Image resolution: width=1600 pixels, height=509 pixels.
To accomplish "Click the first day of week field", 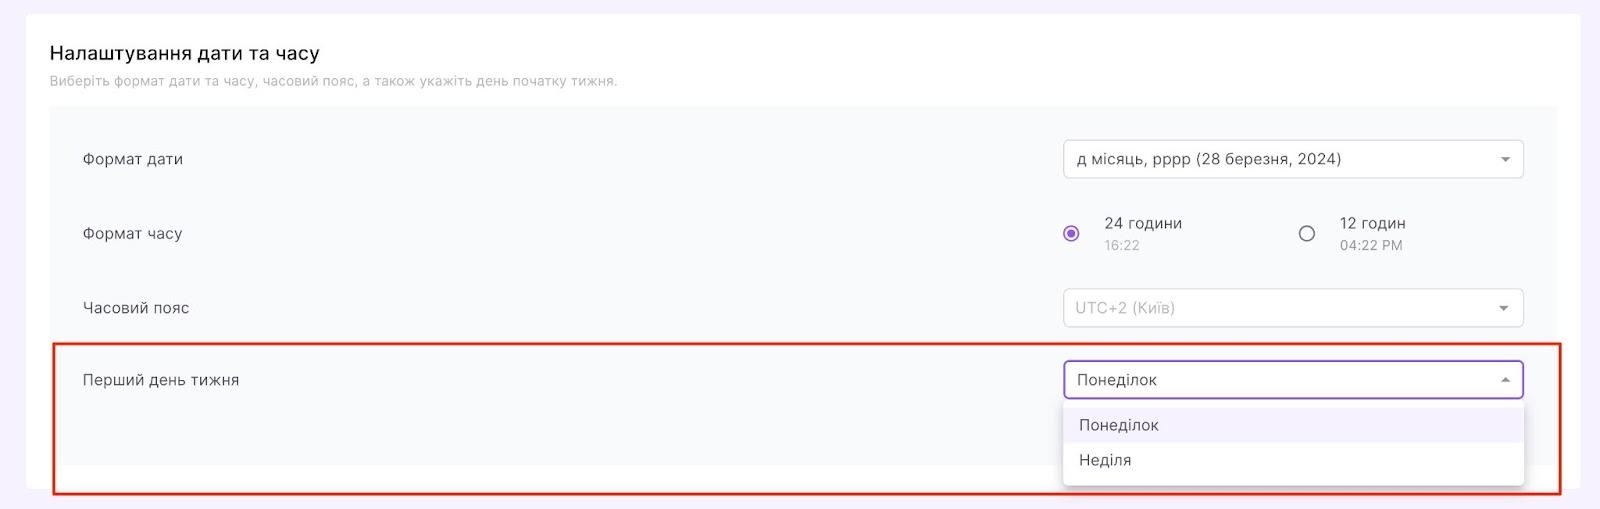I will (x=1280, y=380).
